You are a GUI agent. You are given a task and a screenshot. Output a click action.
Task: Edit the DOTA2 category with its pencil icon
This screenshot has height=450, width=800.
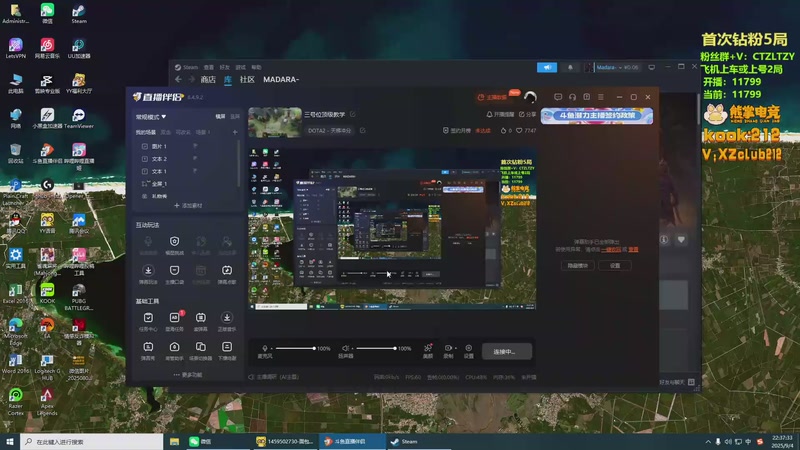[362, 131]
